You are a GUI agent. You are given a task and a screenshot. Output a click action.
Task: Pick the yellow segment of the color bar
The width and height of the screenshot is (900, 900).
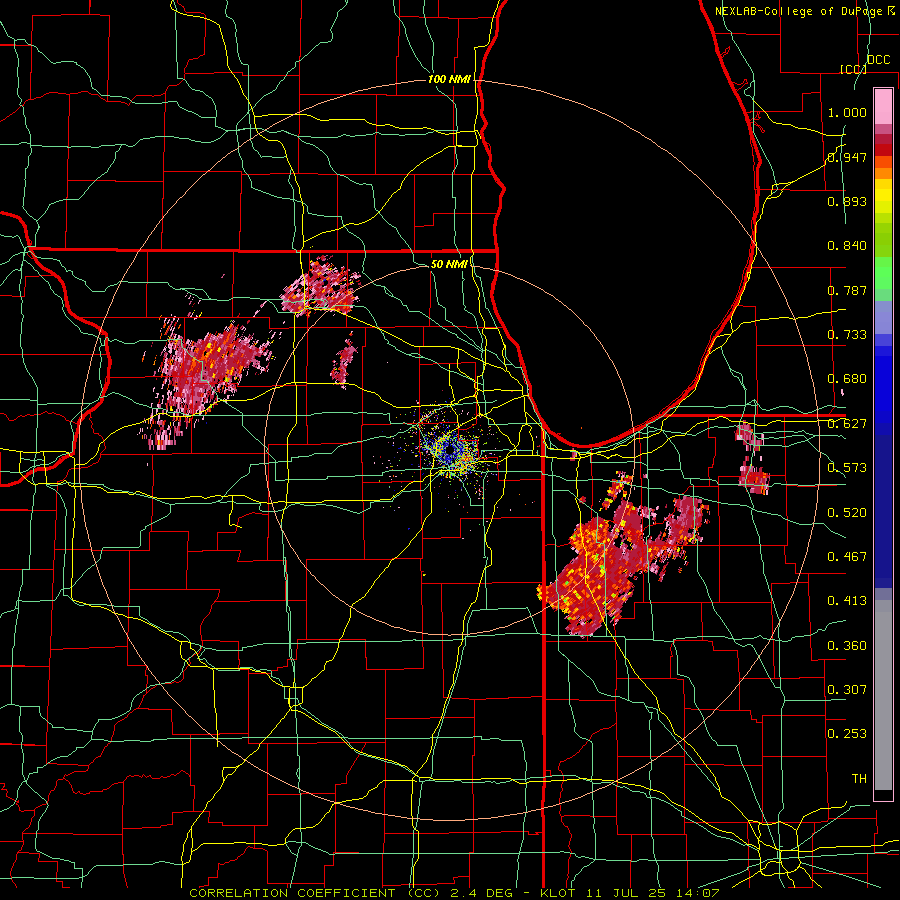pos(883,197)
